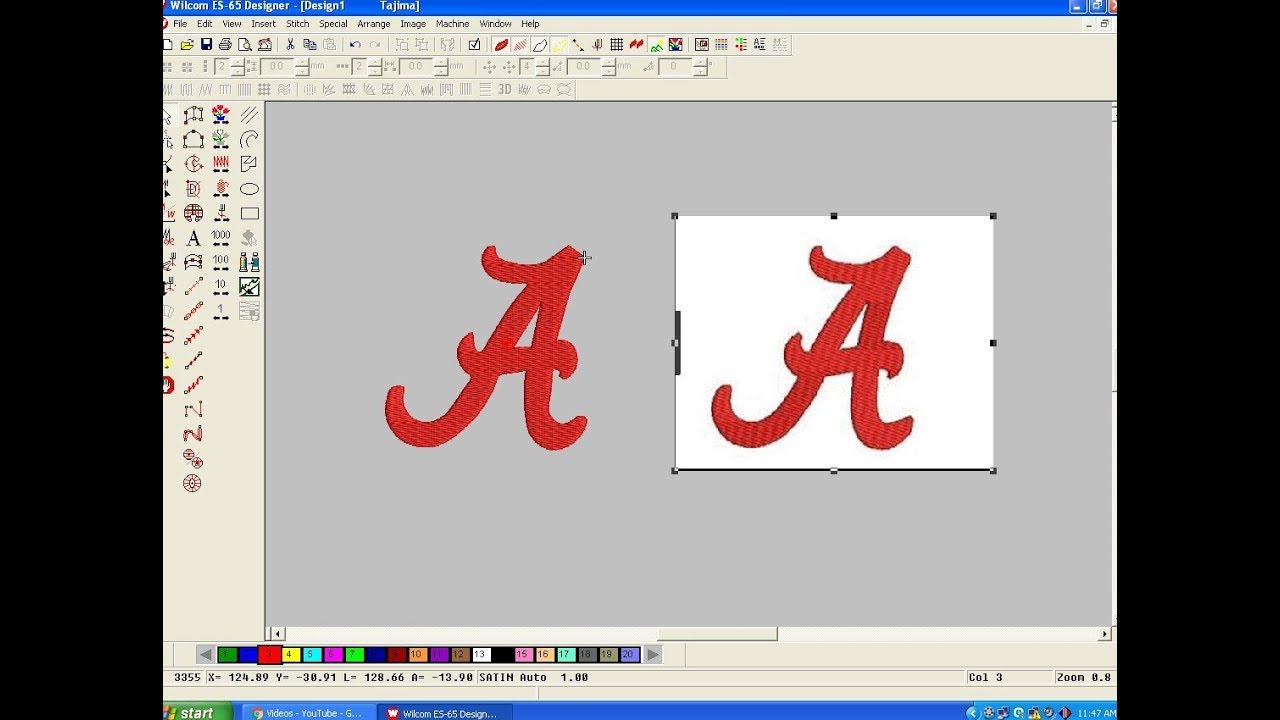Select color 4 yellow swatch

tap(291, 655)
